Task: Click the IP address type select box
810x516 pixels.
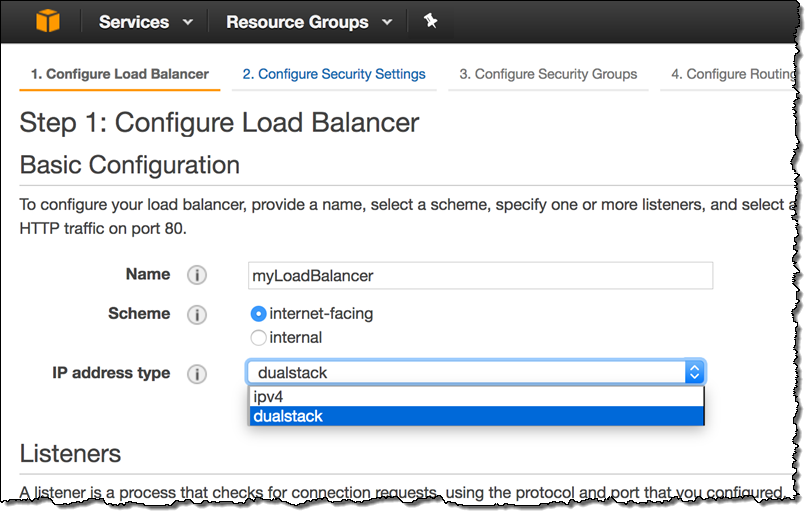Action: [x=476, y=373]
